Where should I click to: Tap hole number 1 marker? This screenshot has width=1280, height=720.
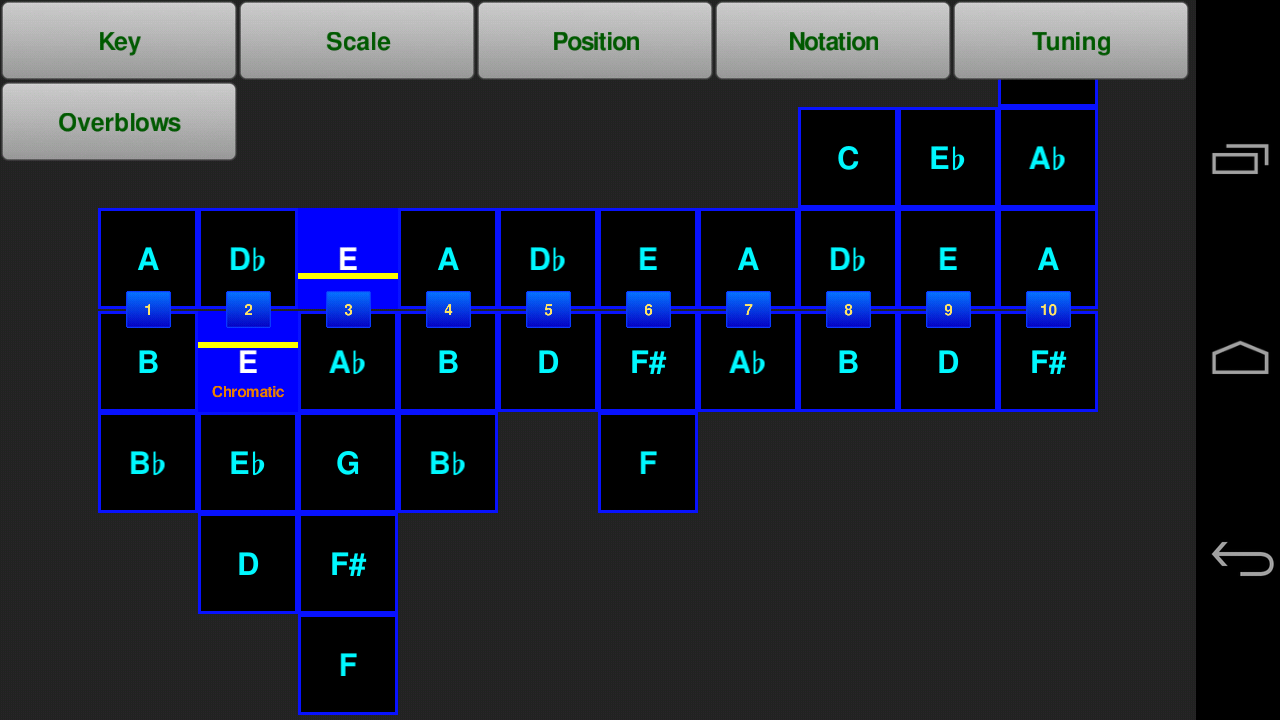(x=148, y=310)
